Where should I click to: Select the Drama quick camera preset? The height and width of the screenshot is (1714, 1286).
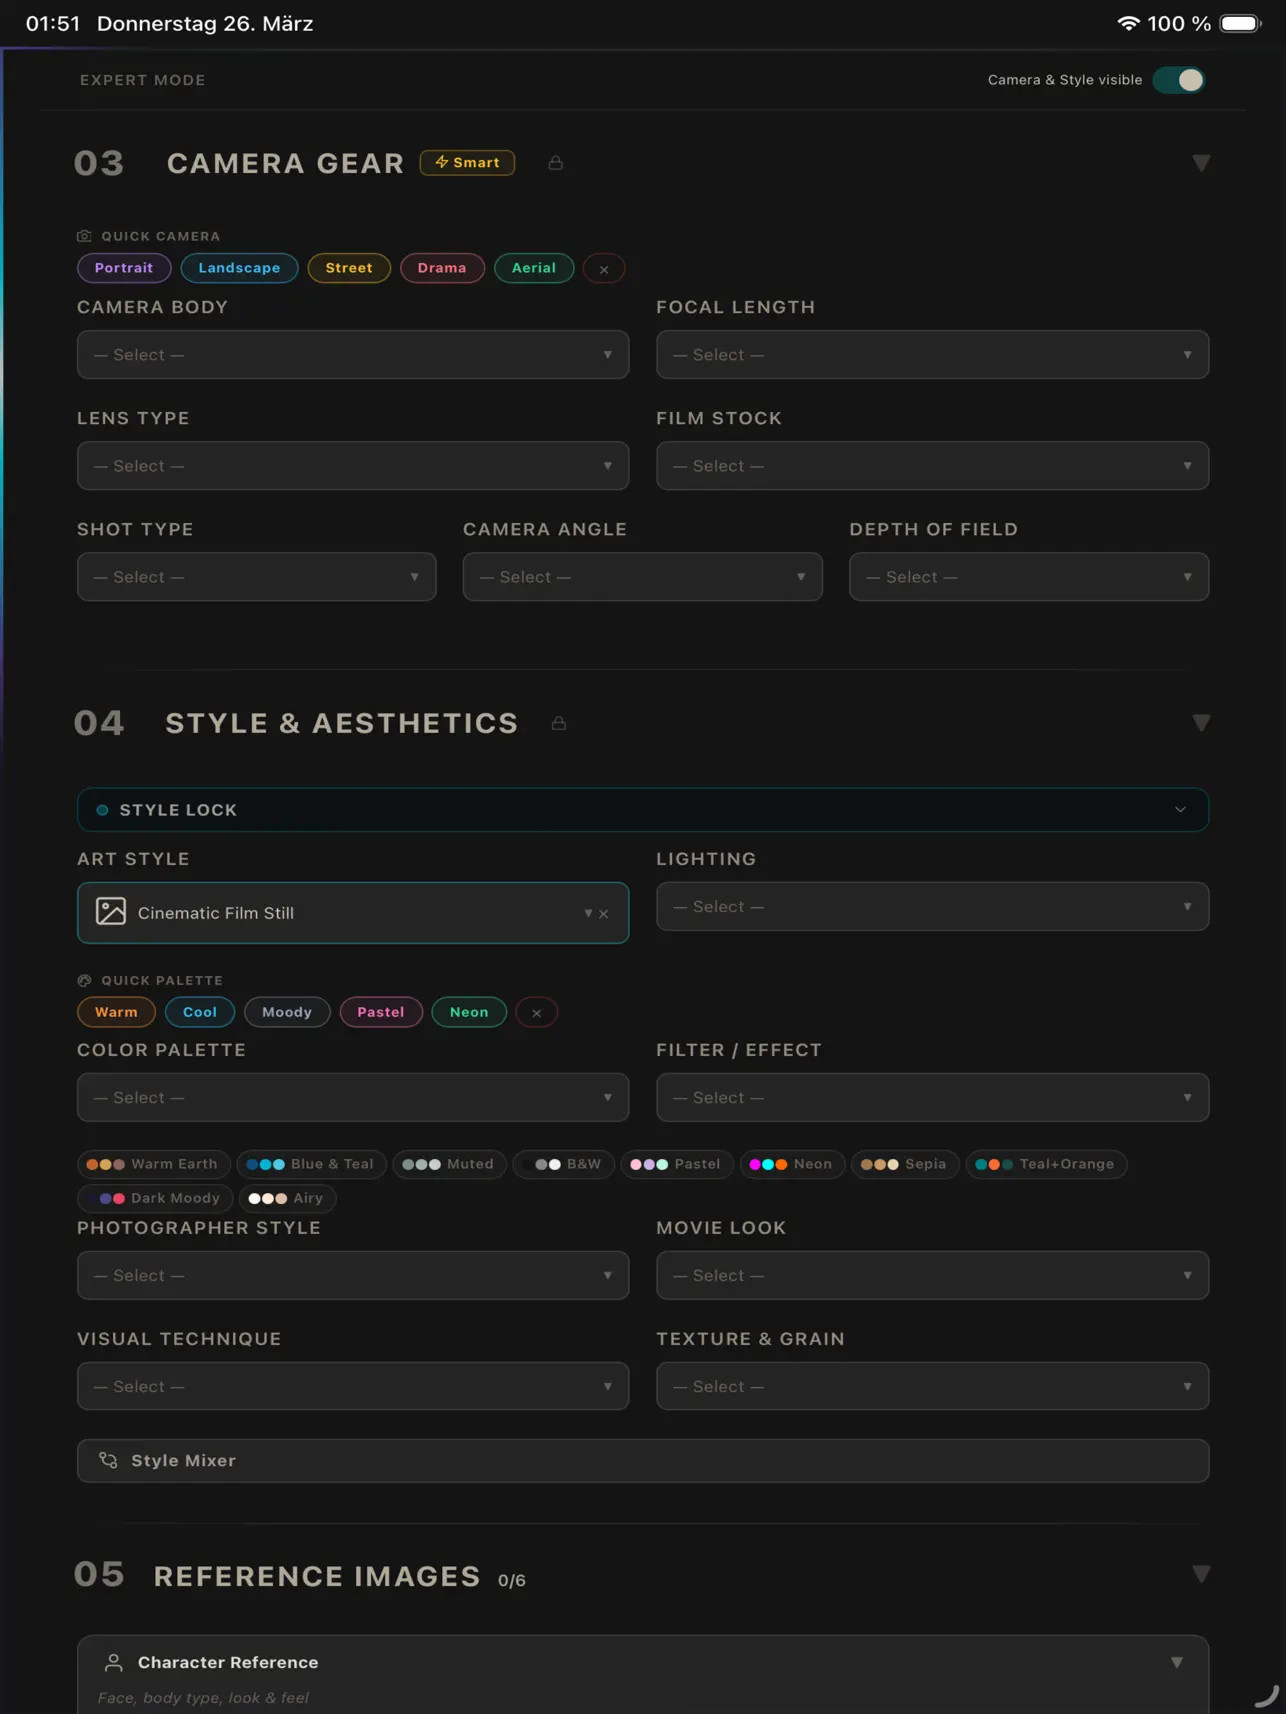click(x=442, y=268)
